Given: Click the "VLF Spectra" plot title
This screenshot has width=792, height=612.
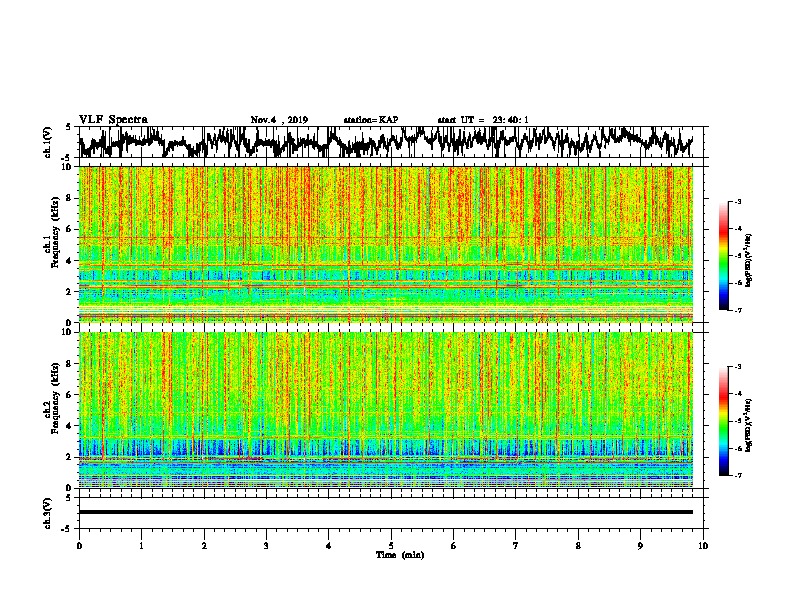Looking at the screenshot, I should [x=113, y=120].
